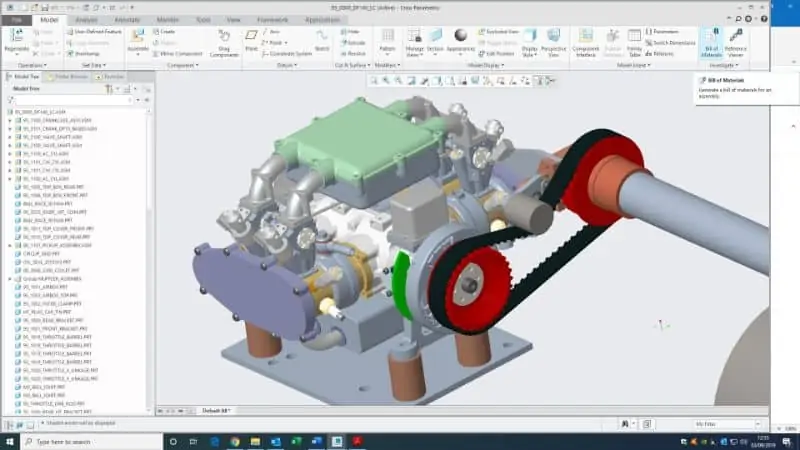Click User-Defined Feature
The image size is (800, 450).
coord(94,32)
